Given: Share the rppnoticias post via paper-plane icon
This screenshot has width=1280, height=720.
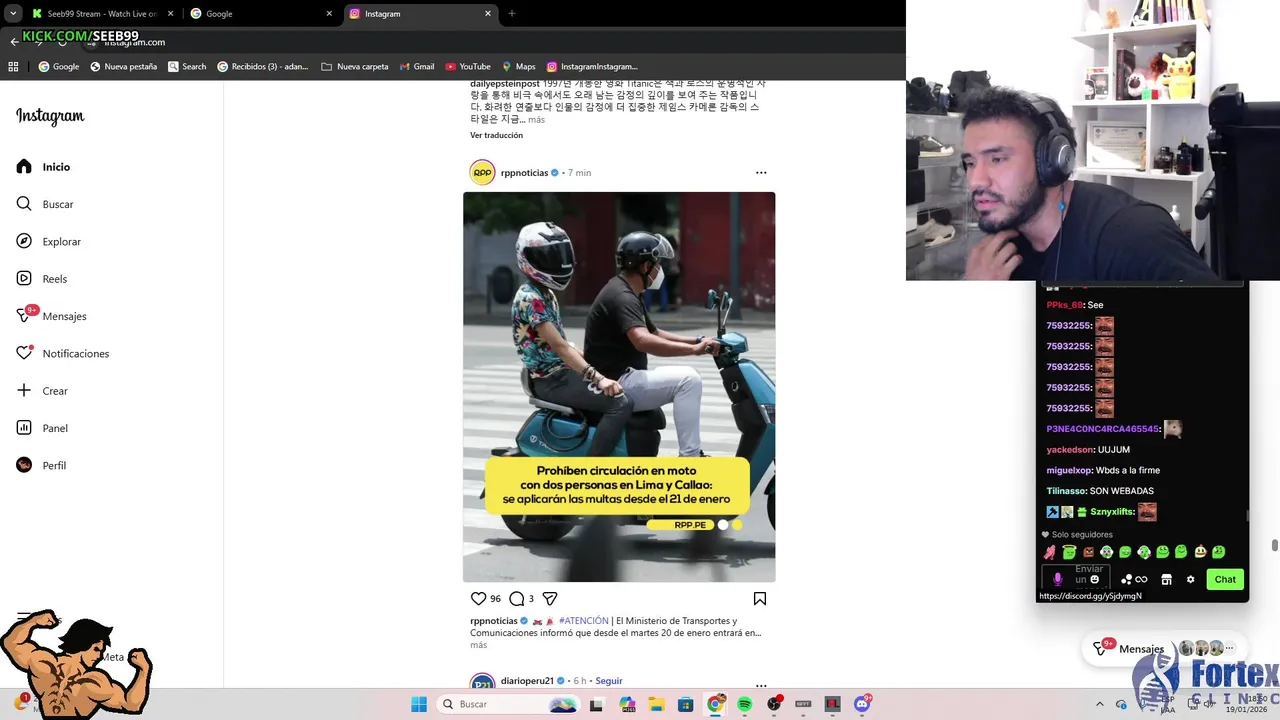Looking at the screenshot, I should tap(549, 598).
